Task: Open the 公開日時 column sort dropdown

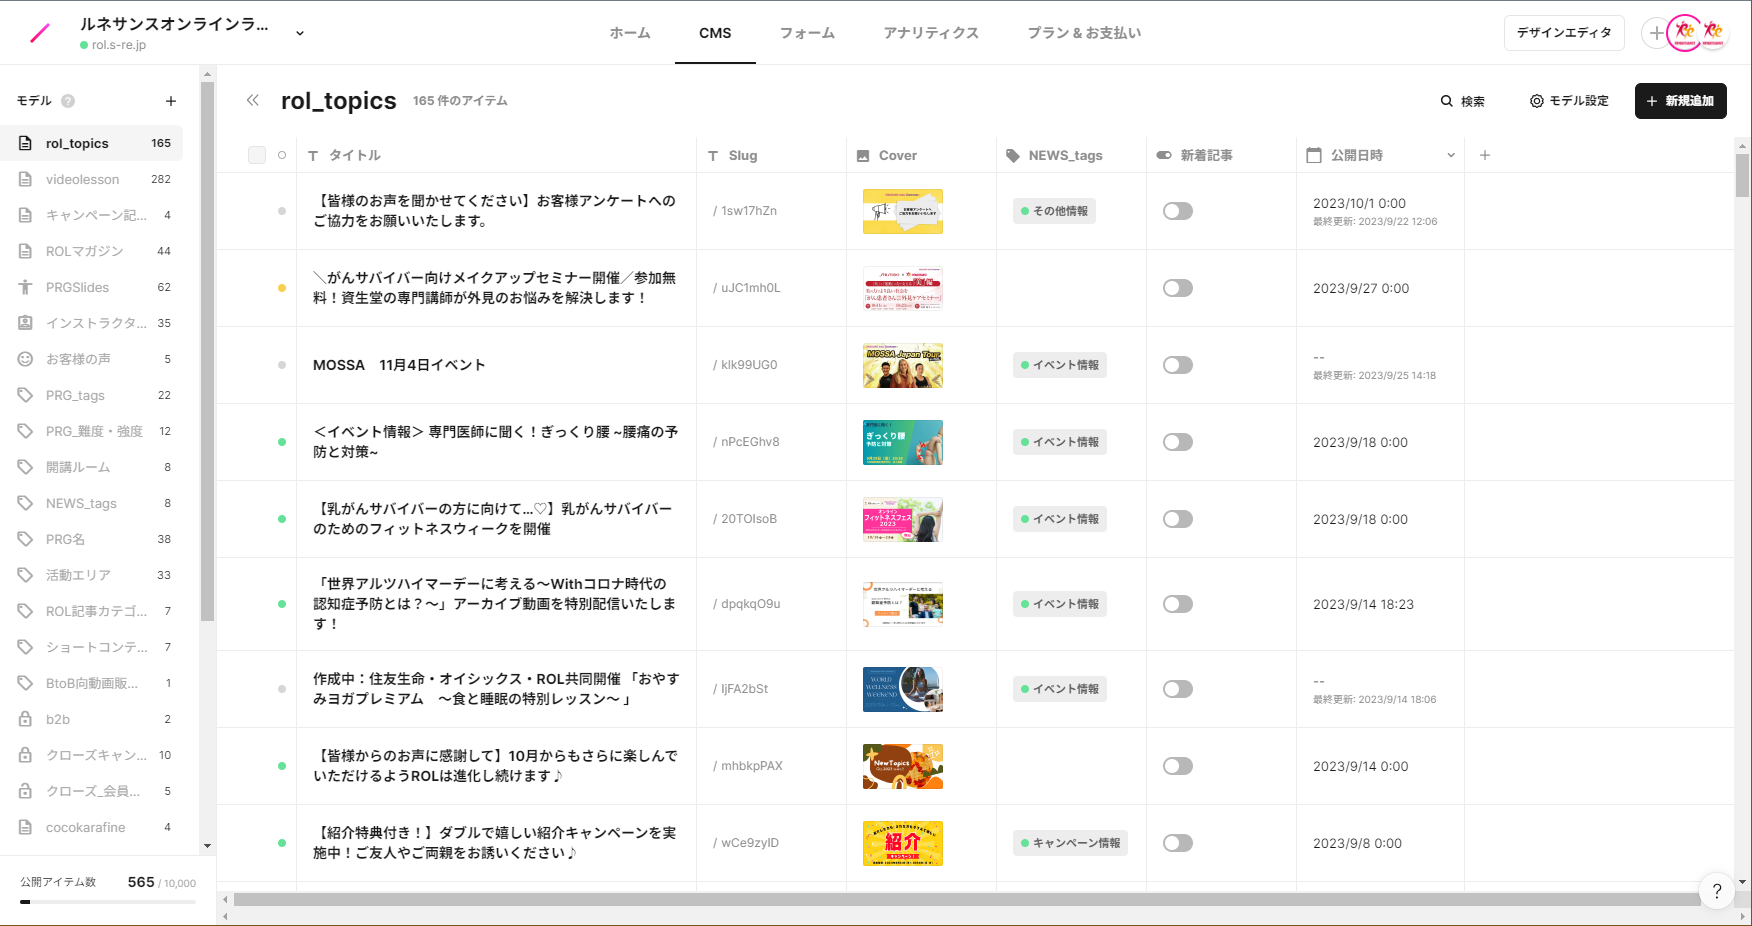Action: coord(1451,156)
